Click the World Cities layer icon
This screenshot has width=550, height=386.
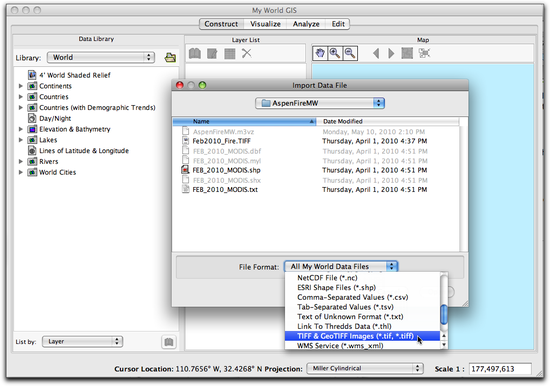32,172
